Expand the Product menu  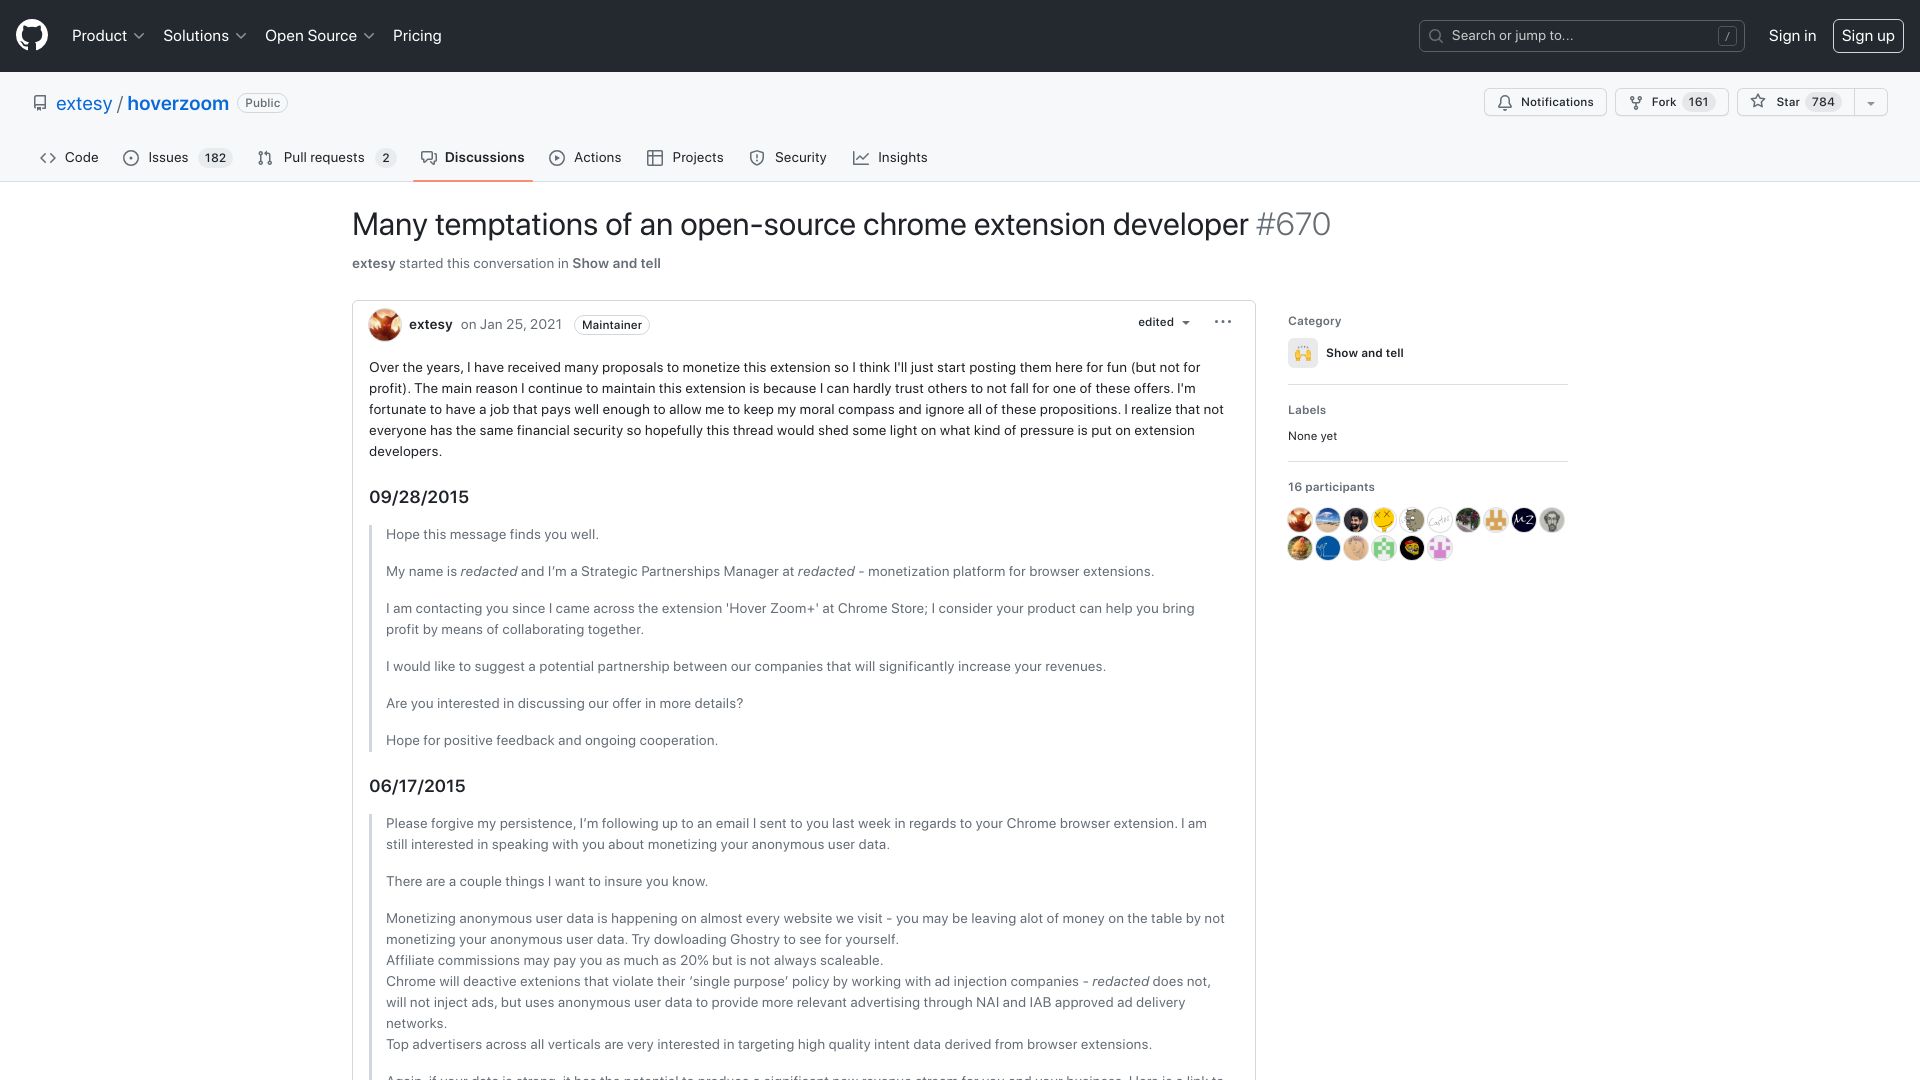(108, 35)
